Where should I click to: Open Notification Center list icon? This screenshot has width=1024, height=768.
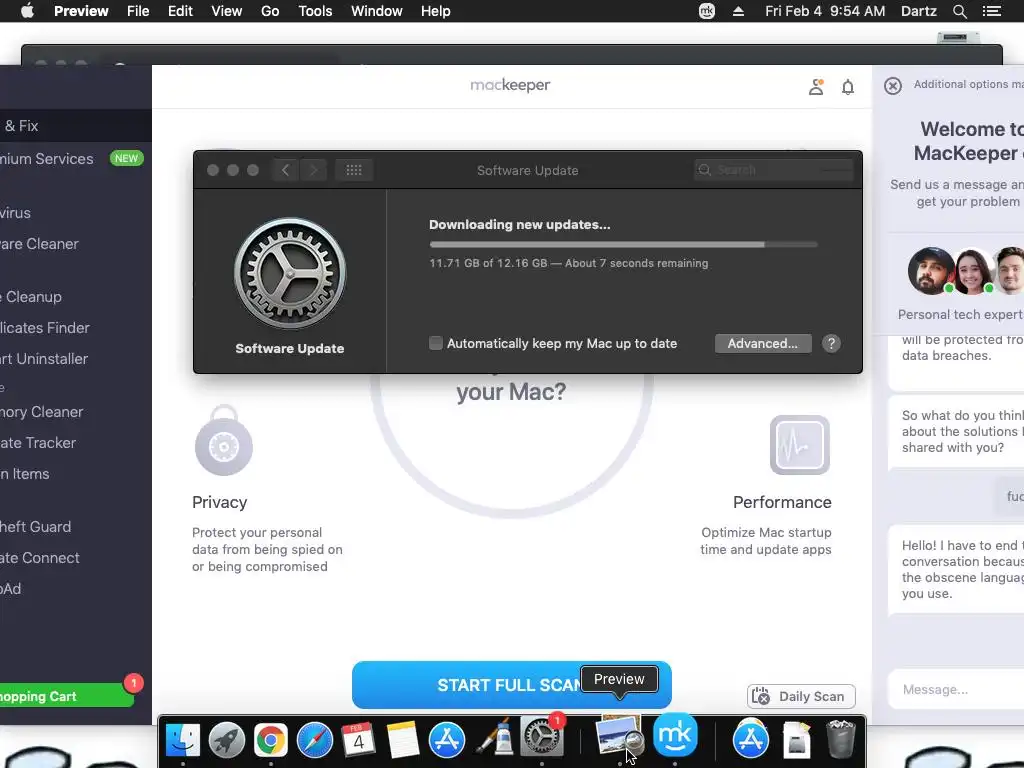[991, 11]
